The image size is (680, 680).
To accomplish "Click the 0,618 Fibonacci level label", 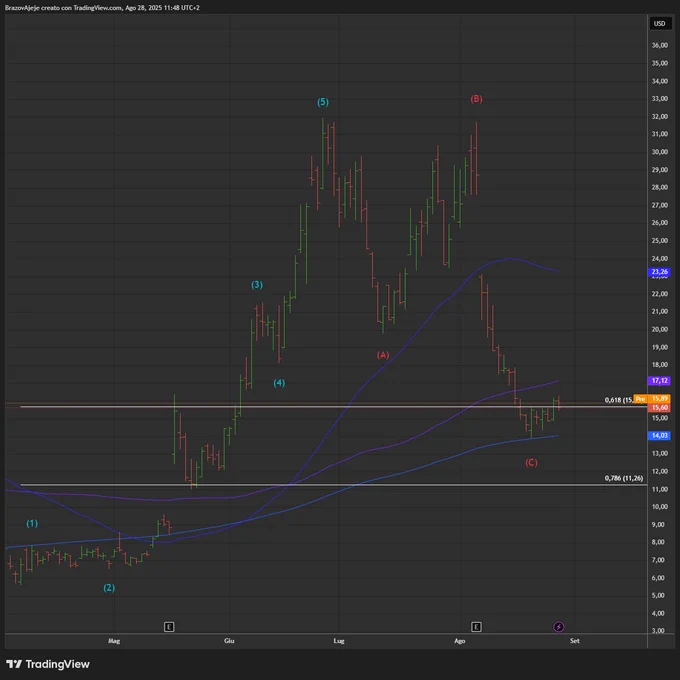I will (x=619, y=400).
